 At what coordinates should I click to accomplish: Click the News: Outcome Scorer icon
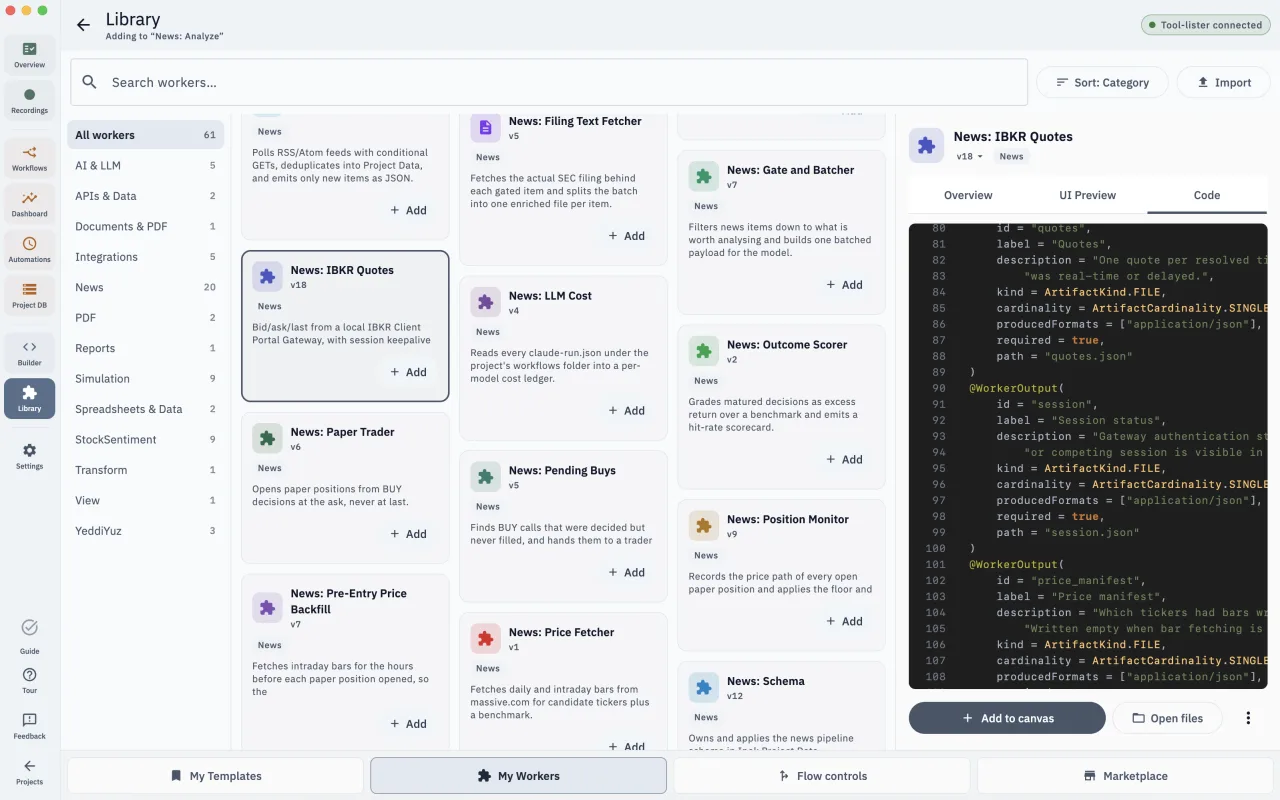(703, 351)
